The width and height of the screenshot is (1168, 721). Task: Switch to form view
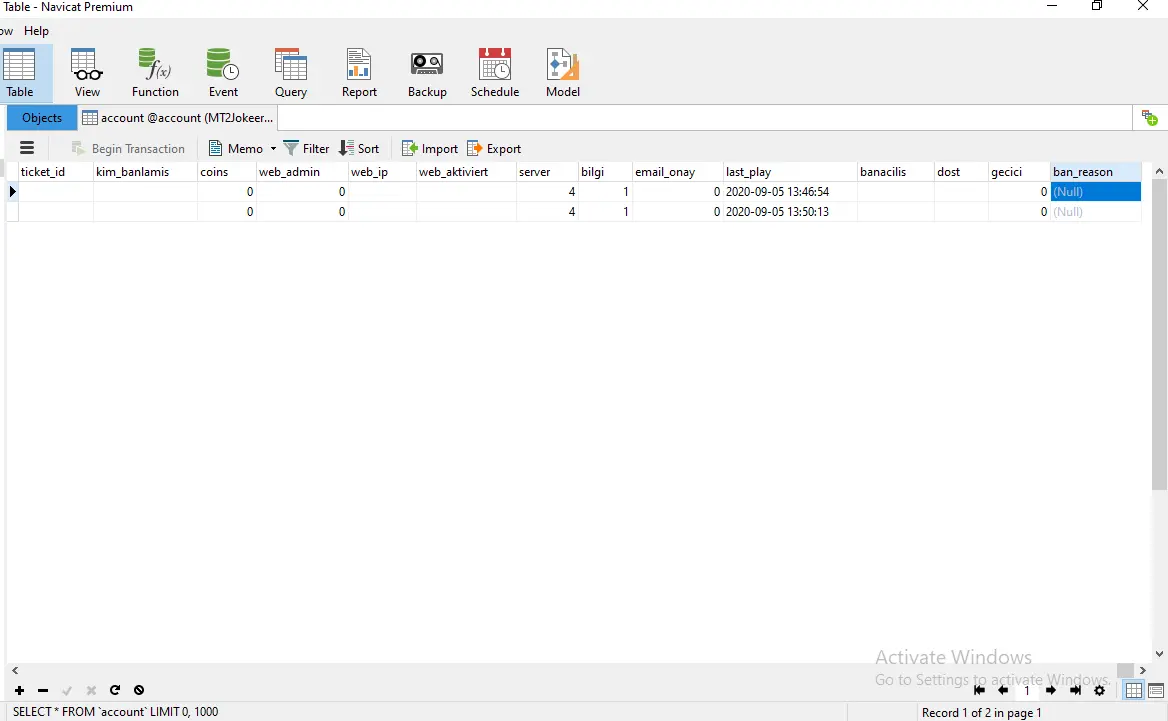1156,690
